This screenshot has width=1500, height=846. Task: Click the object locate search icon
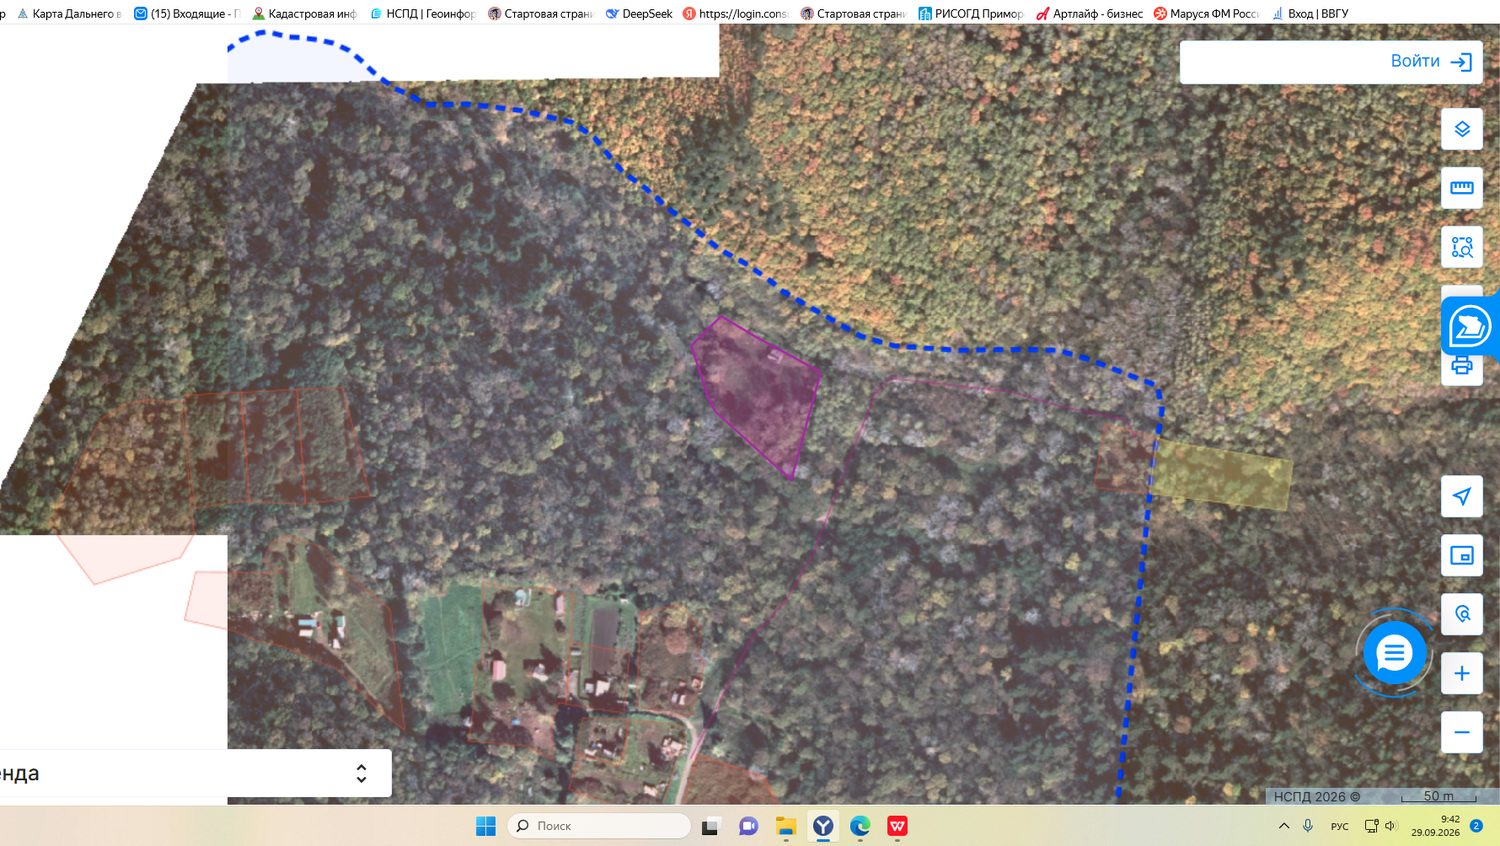point(1461,614)
